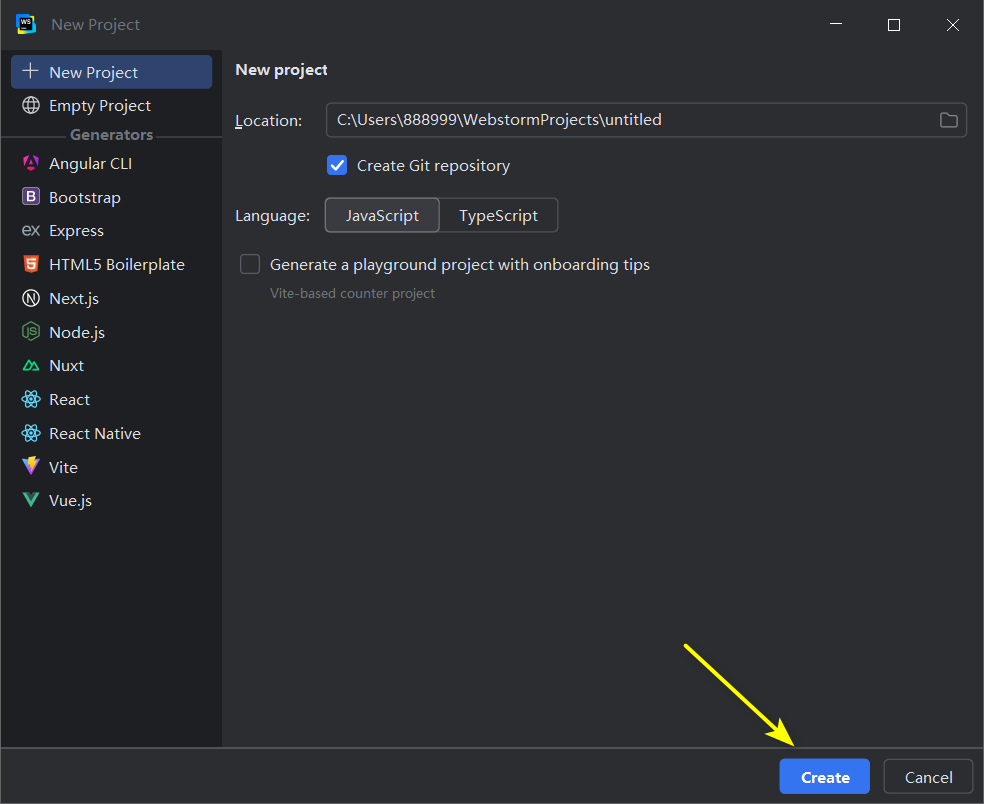The height and width of the screenshot is (804, 984).
Task: Select HTML5 Boilerplate generator
Action: coord(112,264)
